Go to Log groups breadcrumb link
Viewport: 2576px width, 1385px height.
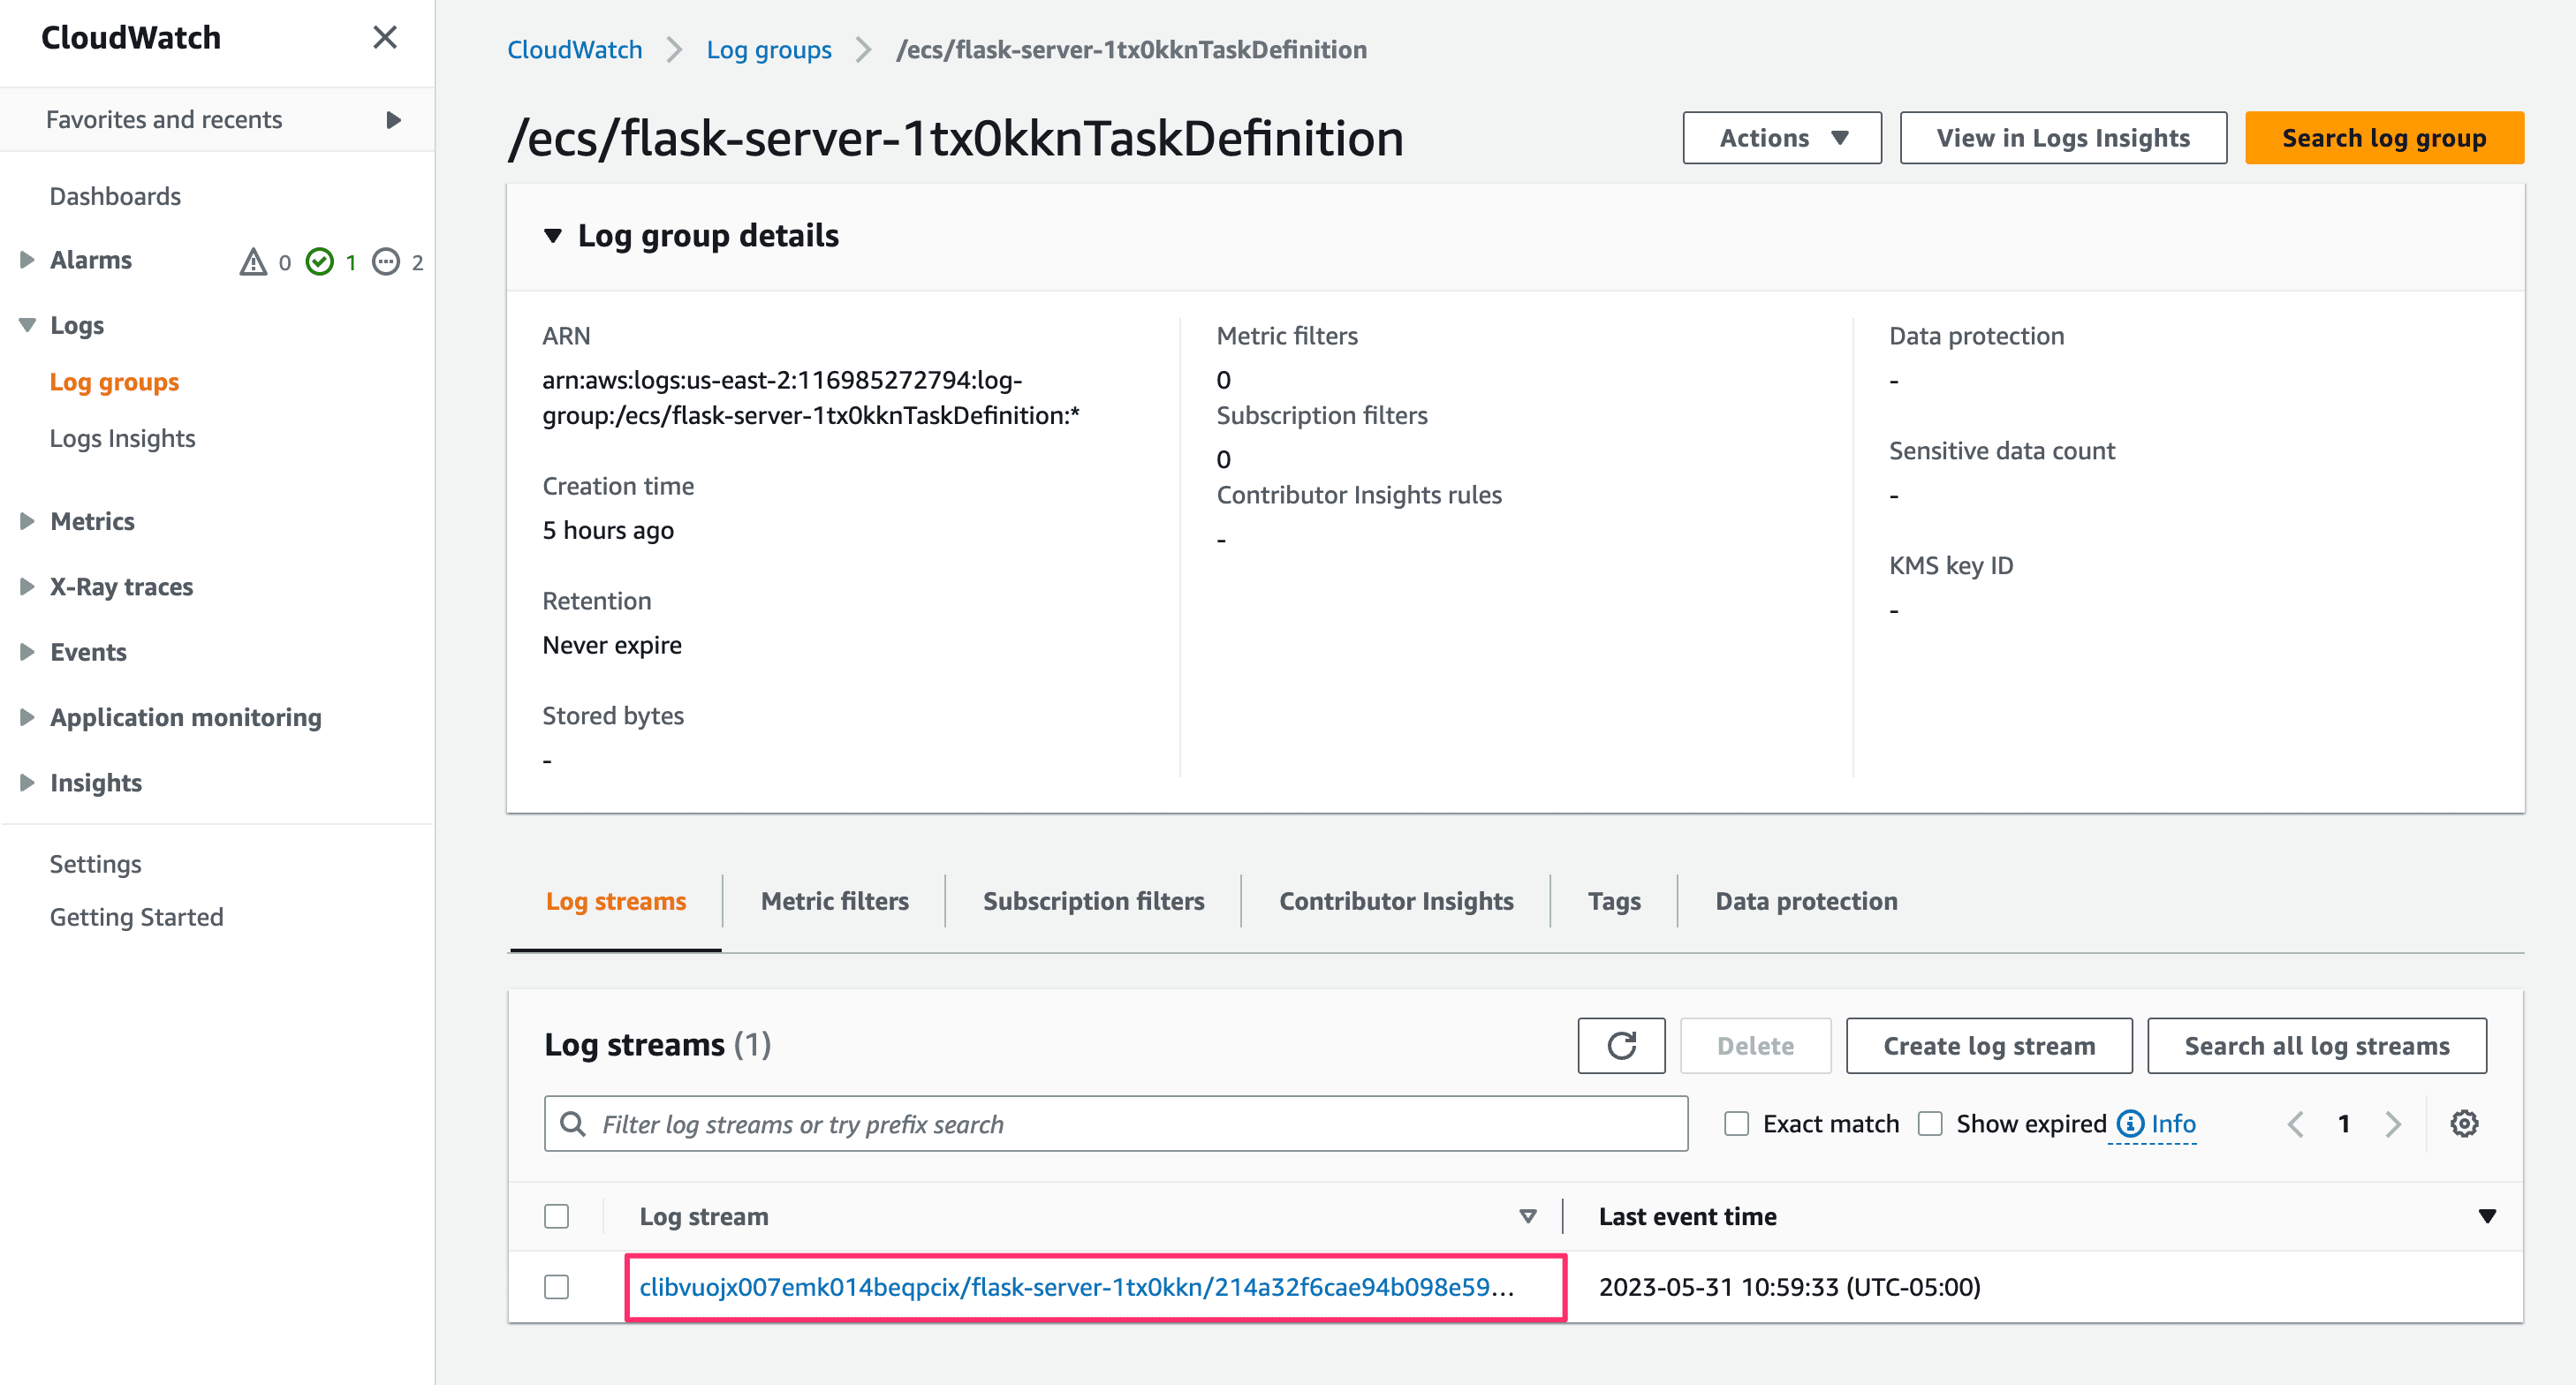click(769, 50)
